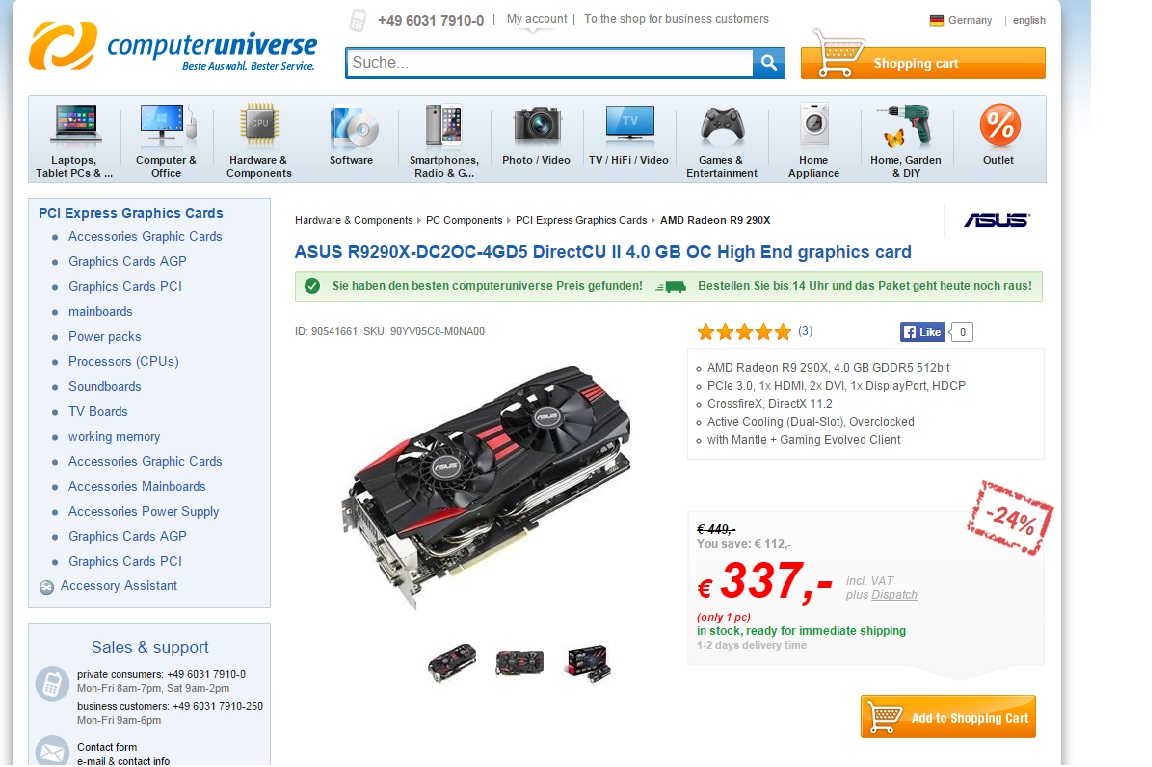
Task: Open Hardware & Components category icon
Action: 259,123
